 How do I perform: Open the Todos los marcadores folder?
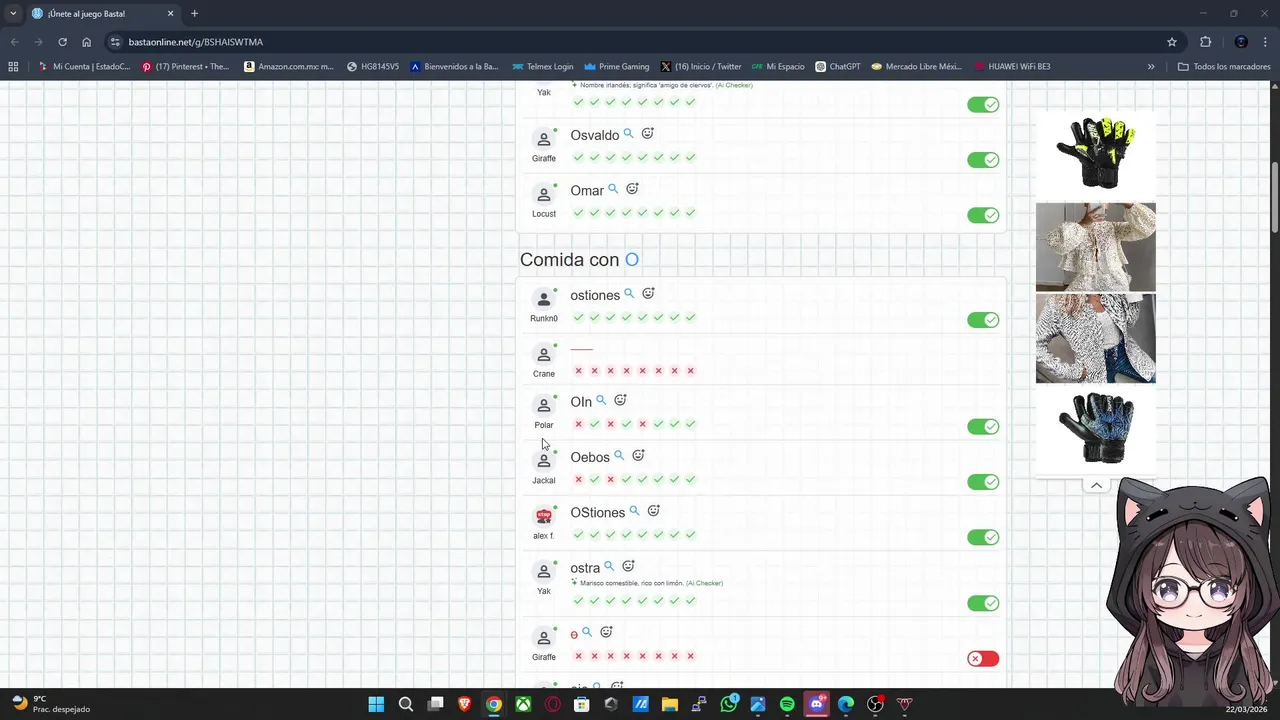point(1224,67)
